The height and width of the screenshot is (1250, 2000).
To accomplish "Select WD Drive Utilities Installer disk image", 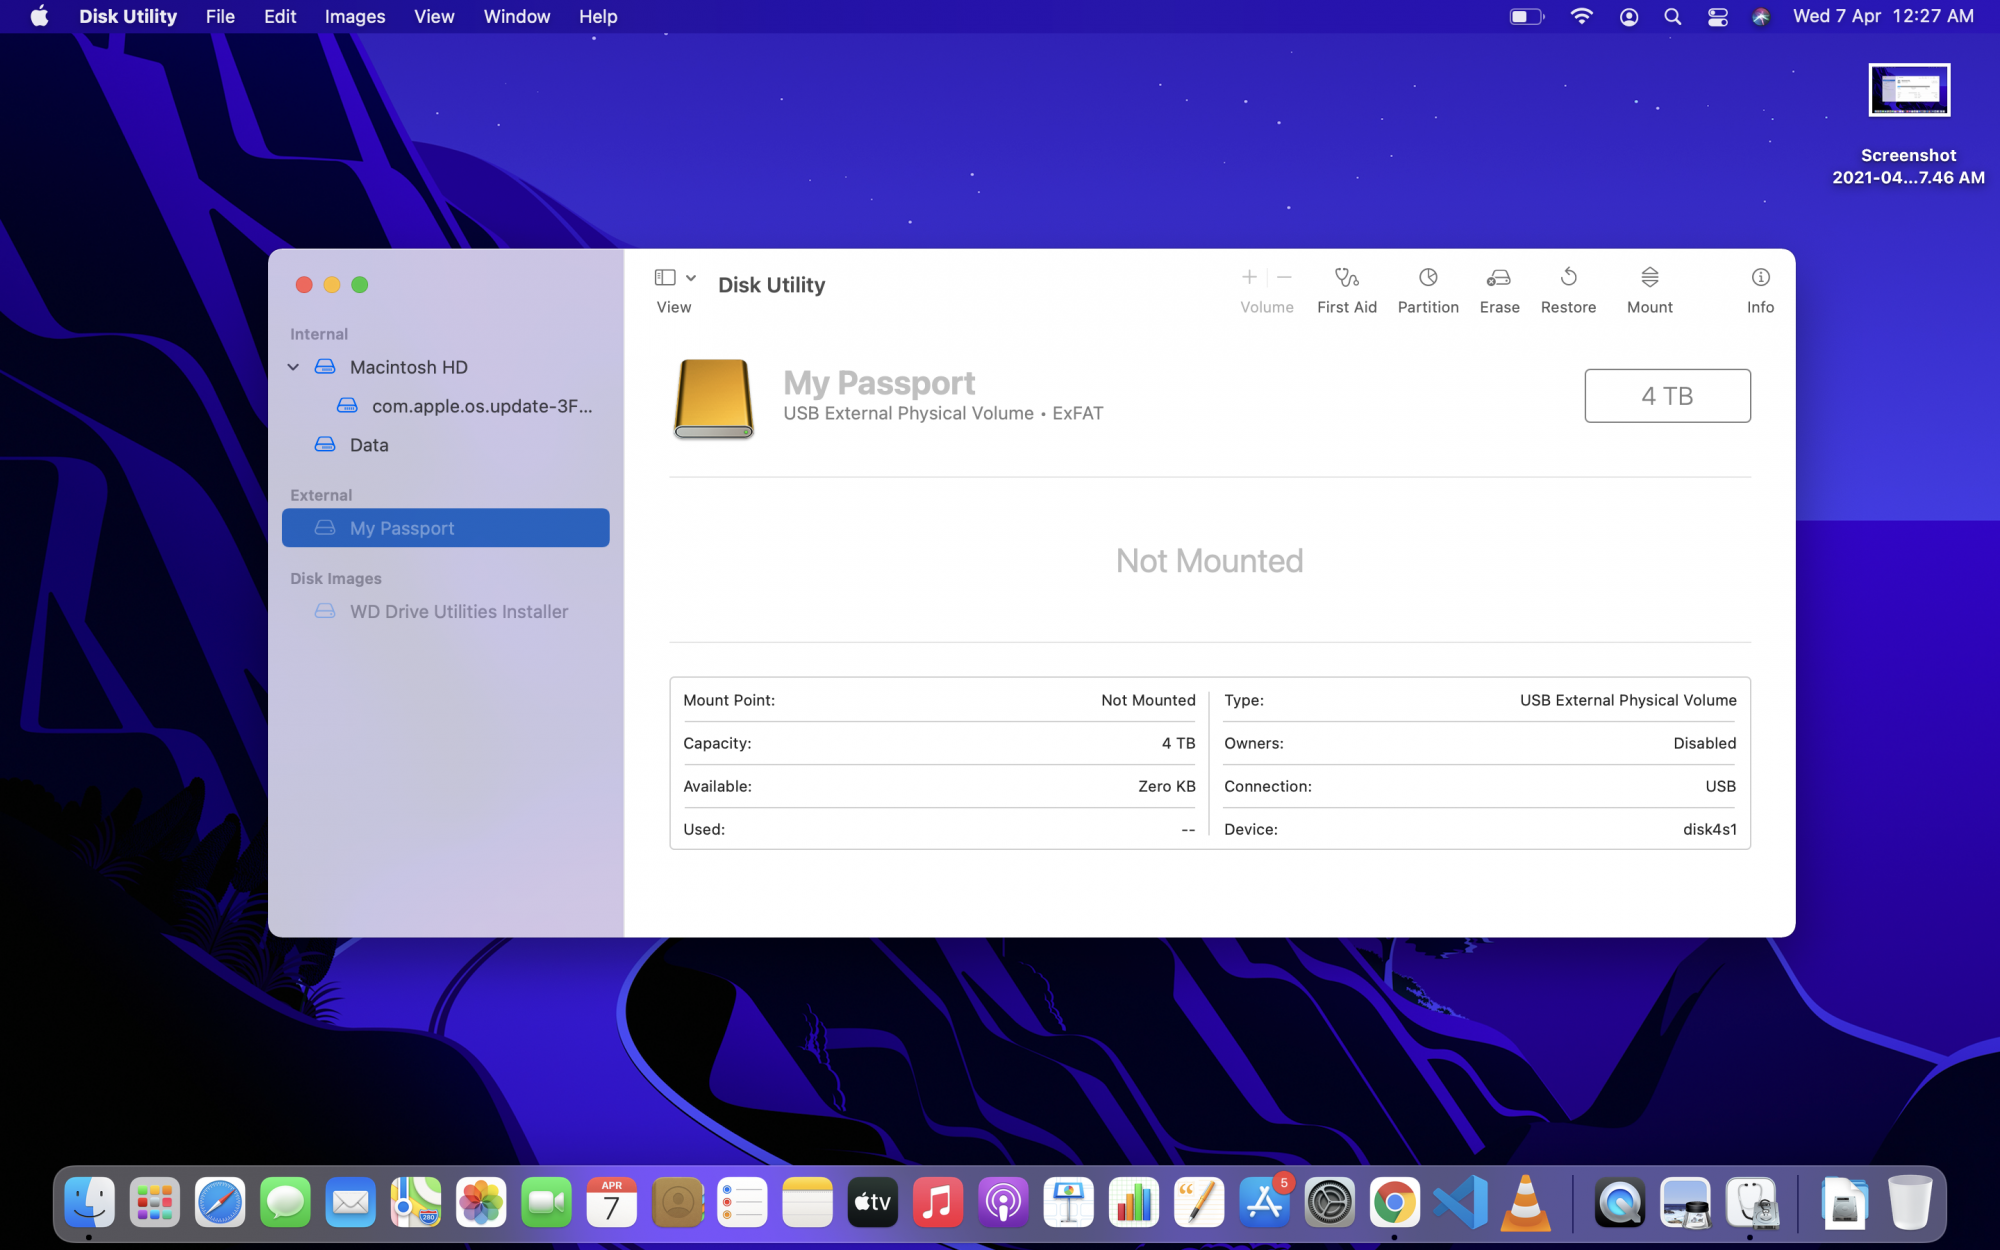I will click(446, 611).
